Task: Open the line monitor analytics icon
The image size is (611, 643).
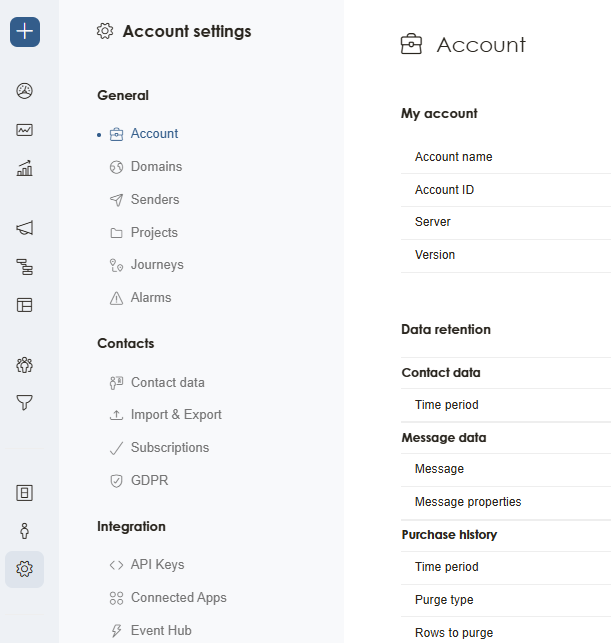Action: pos(25,130)
